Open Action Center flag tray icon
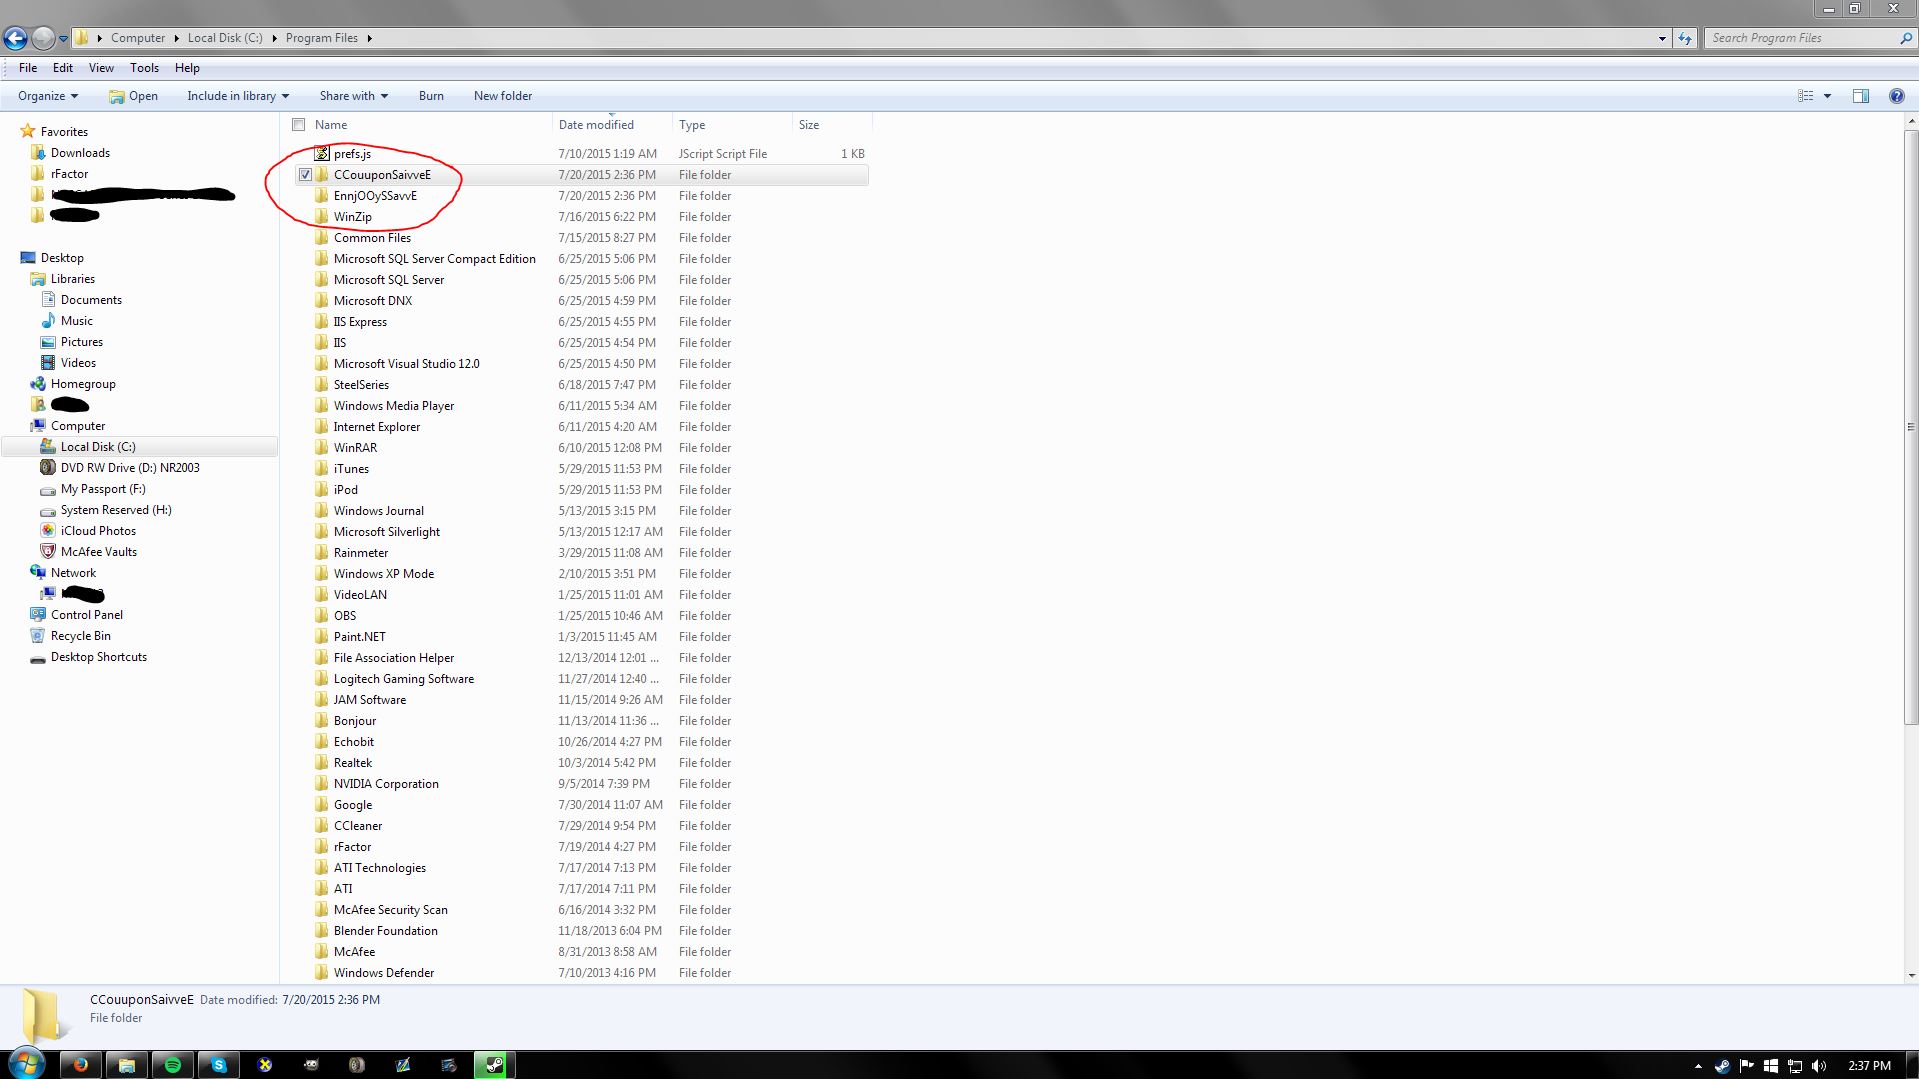The height and width of the screenshot is (1079, 1919). click(1747, 1066)
